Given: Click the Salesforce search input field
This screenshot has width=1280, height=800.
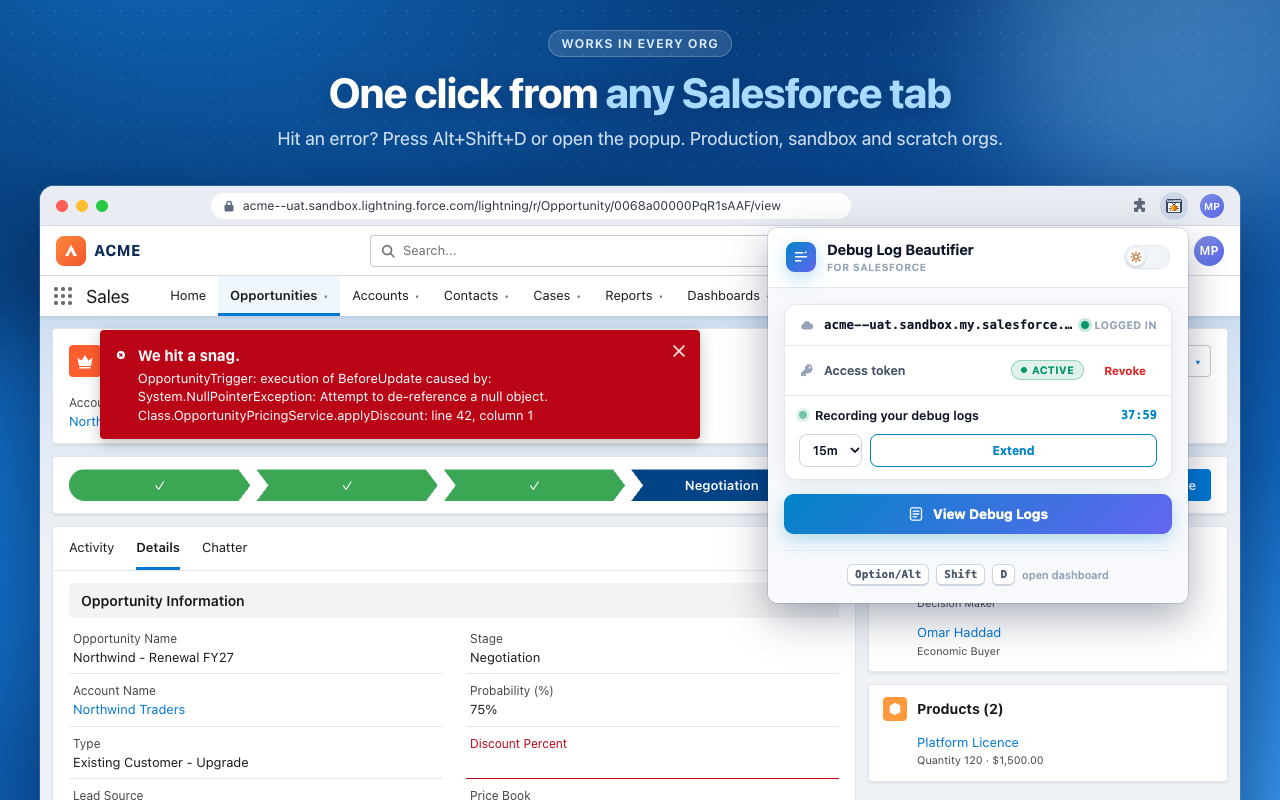Looking at the screenshot, I should [570, 251].
